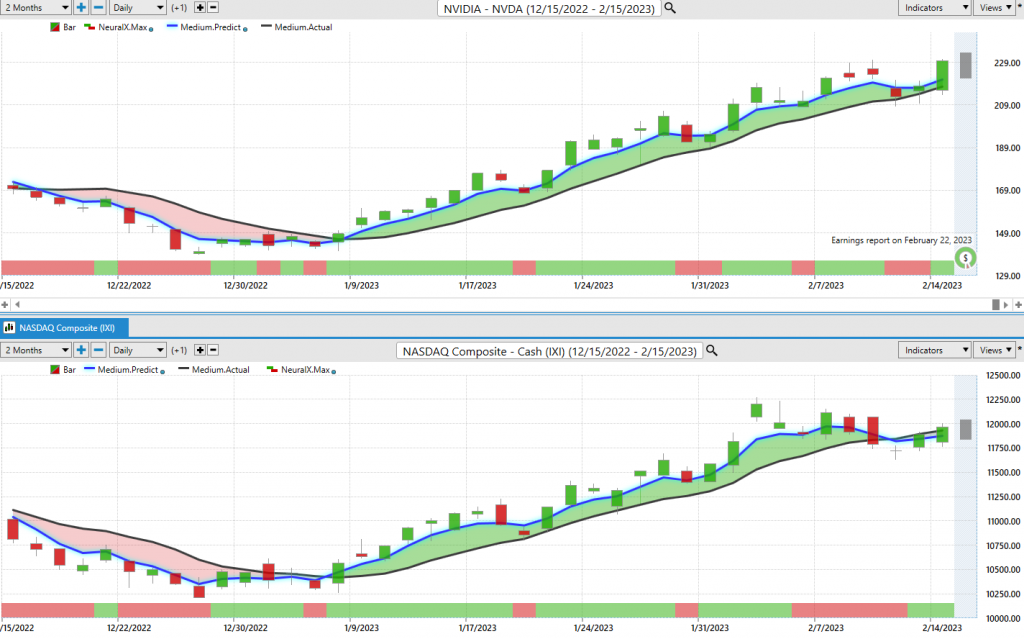Click the Medium.Actual text on NASDAQ legend
Image resolution: width=1024 pixels, height=639 pixels.
221,370
